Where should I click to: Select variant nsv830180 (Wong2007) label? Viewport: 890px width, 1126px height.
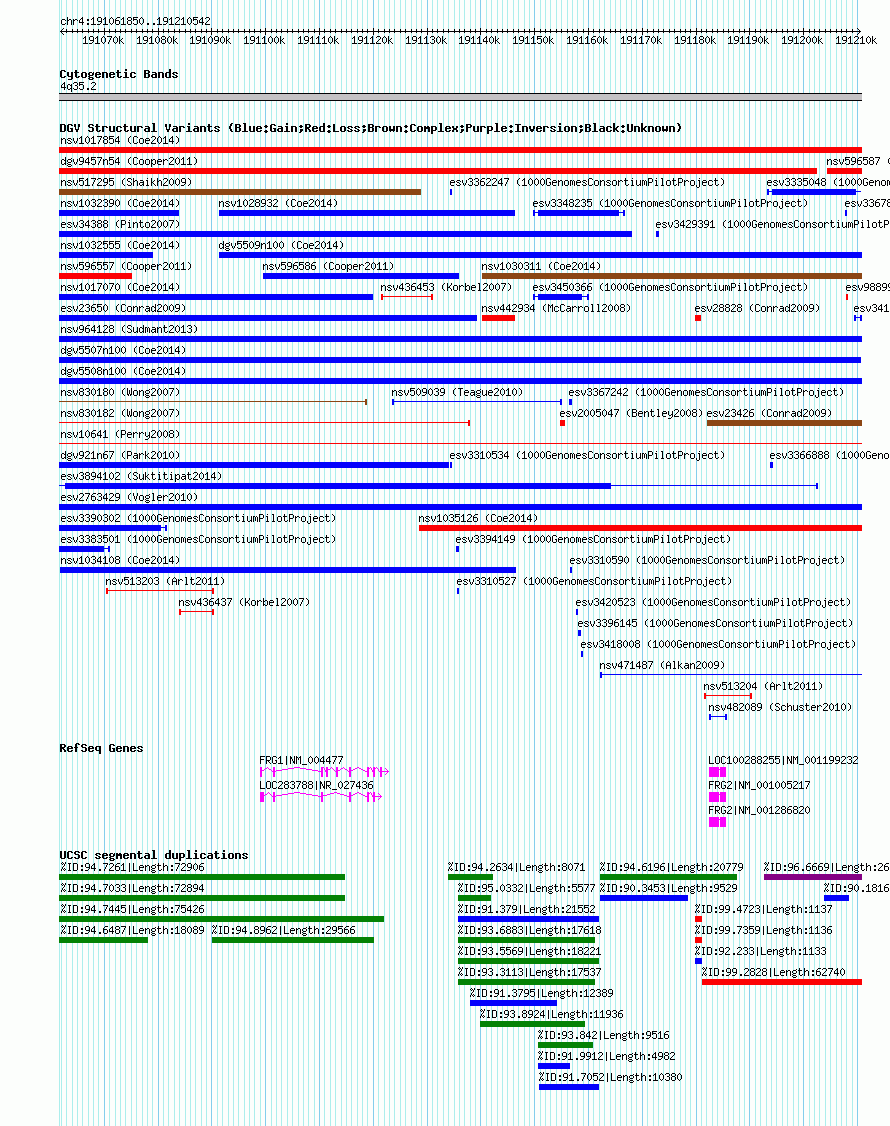click(120, 392)
